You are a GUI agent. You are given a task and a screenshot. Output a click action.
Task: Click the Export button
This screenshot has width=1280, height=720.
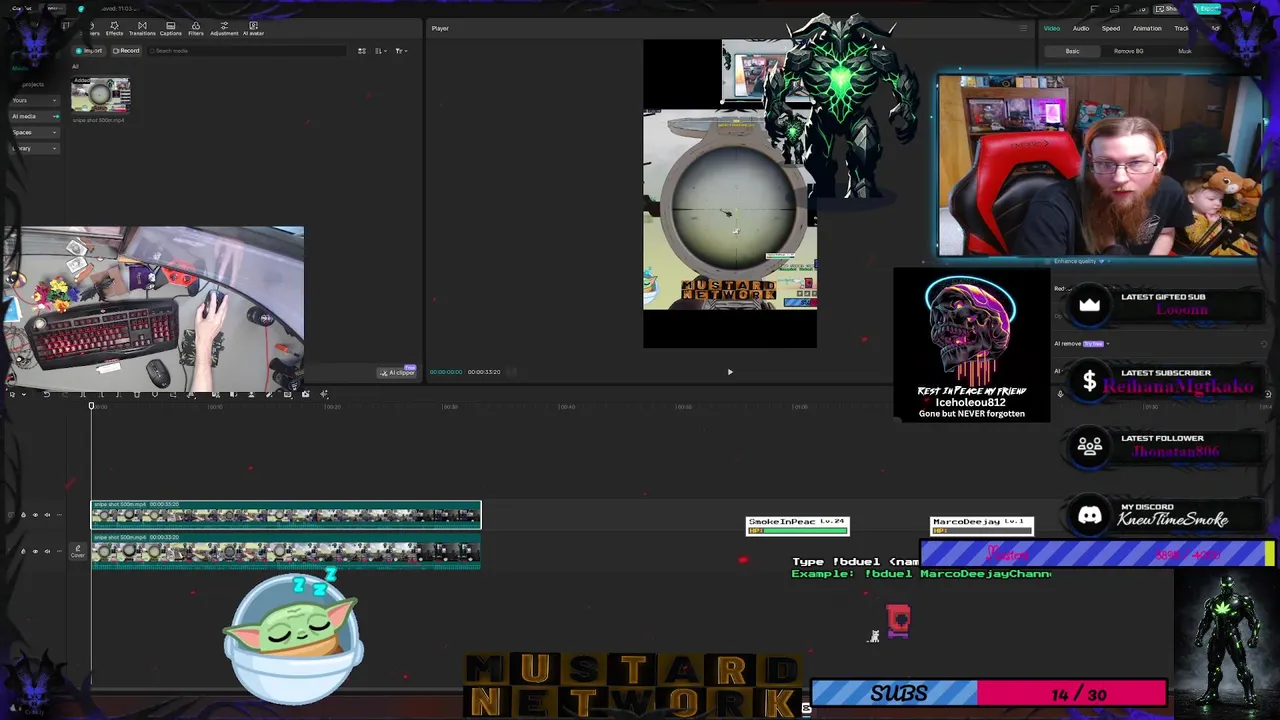[1207, 9]
